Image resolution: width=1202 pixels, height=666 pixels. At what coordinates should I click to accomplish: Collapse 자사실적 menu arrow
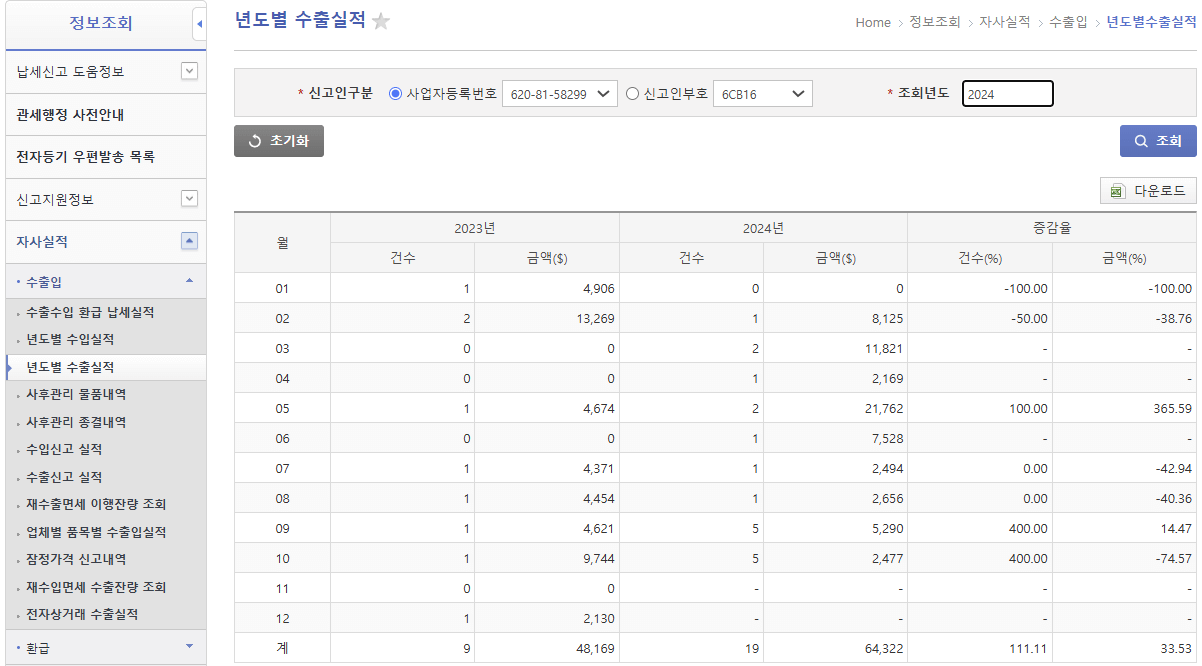point(189,241)
